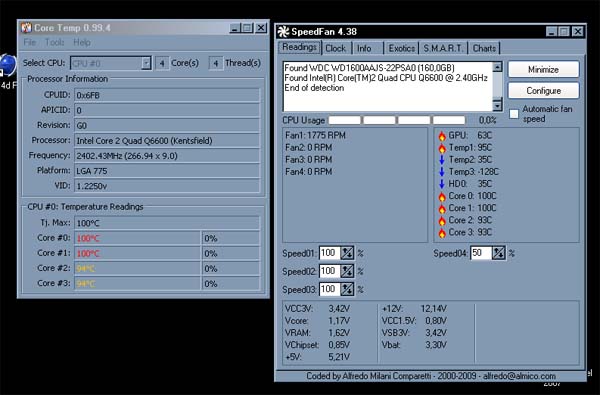The height and width of the screenshot is (395, 600).
Task: Click the Revision field value G0
Action: 167,126
